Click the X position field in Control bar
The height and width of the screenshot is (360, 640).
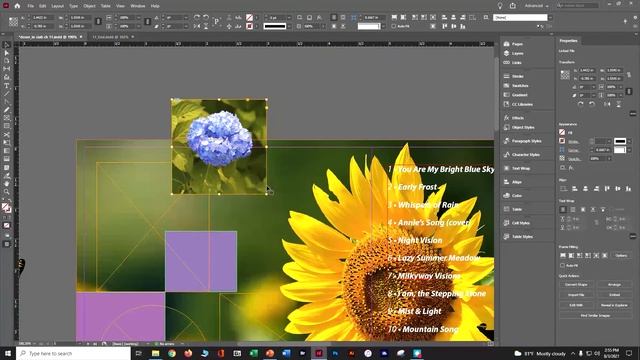click(x=42, y=18)
